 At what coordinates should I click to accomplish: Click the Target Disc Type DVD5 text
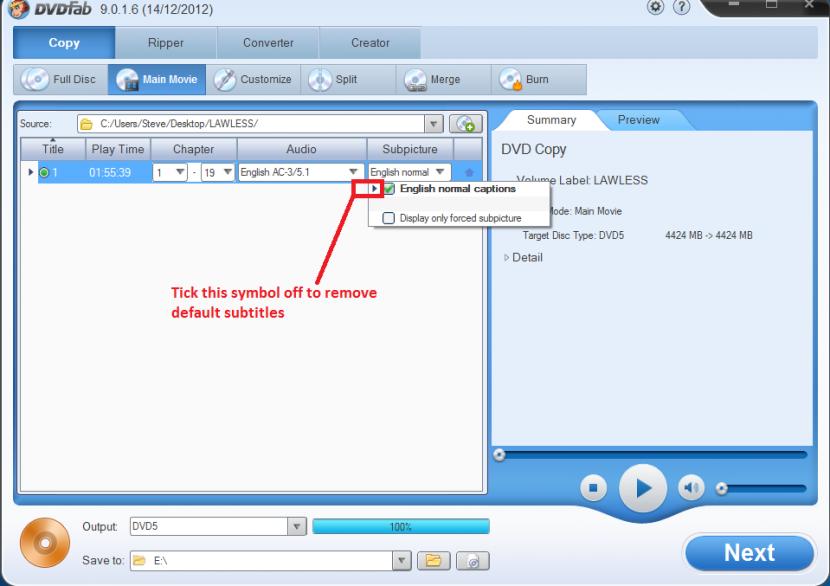click(573, 236)
